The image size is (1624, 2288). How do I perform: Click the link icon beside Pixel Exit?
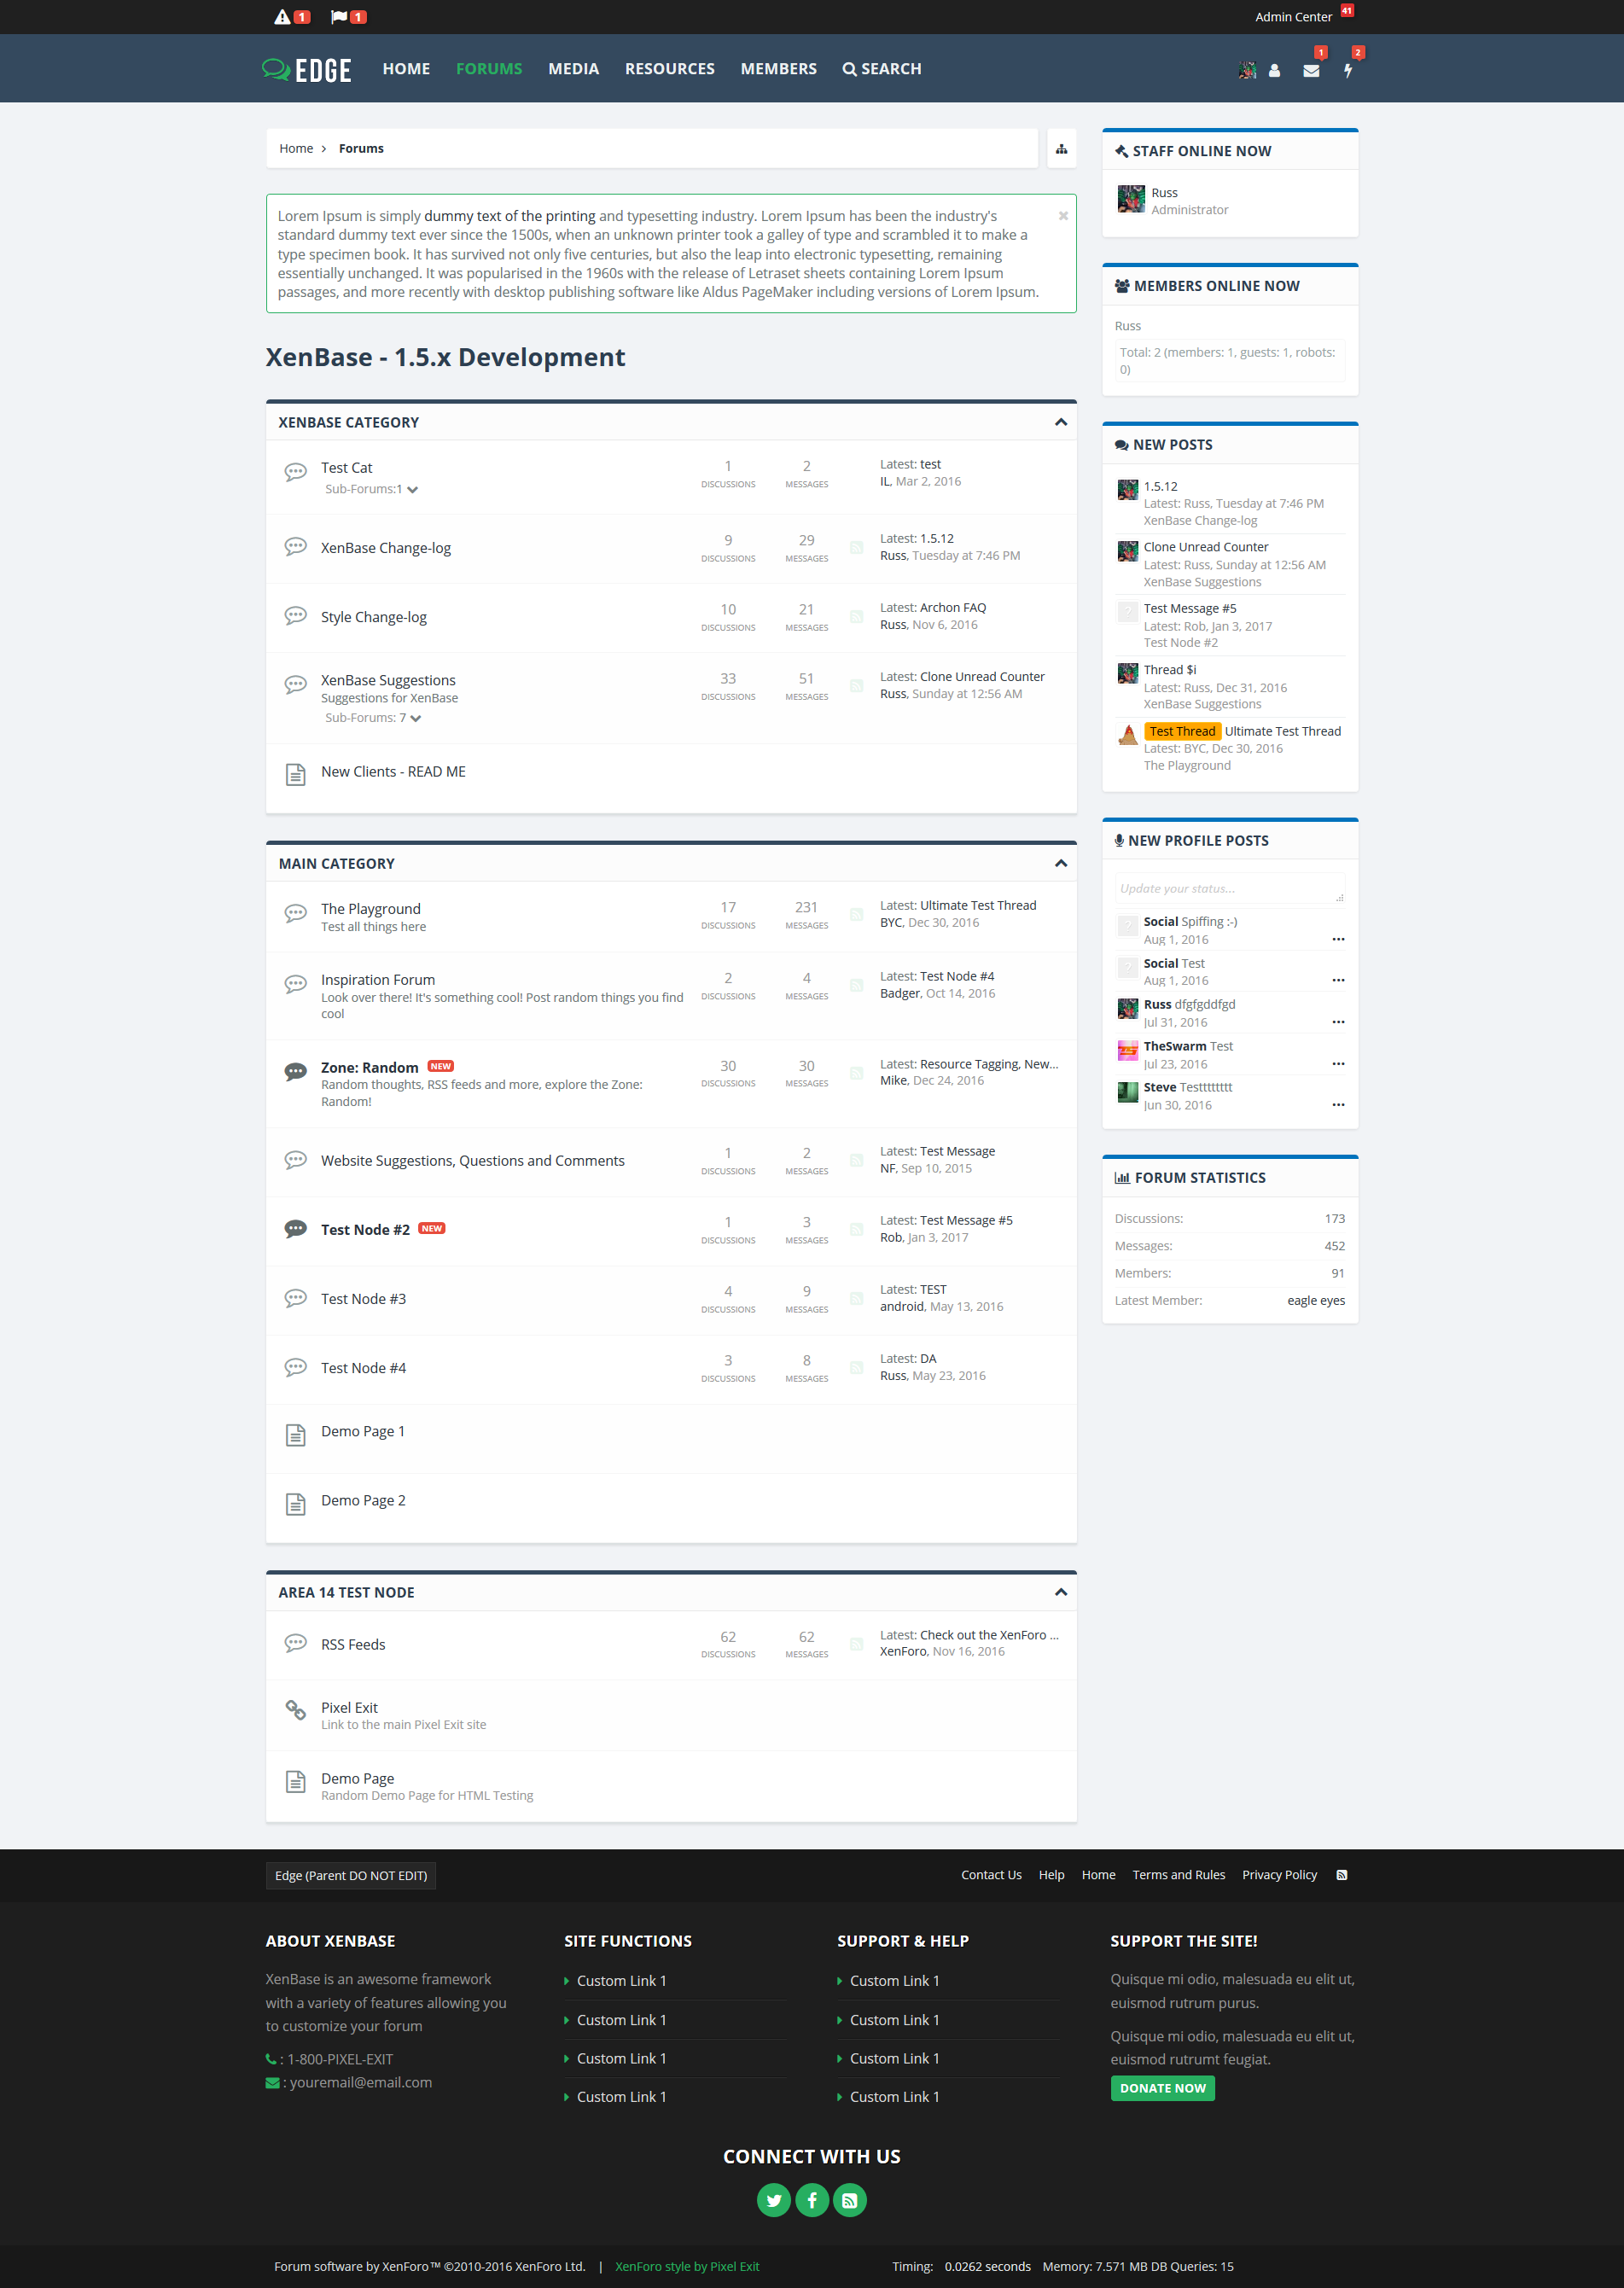click(x=295, y=1710)
